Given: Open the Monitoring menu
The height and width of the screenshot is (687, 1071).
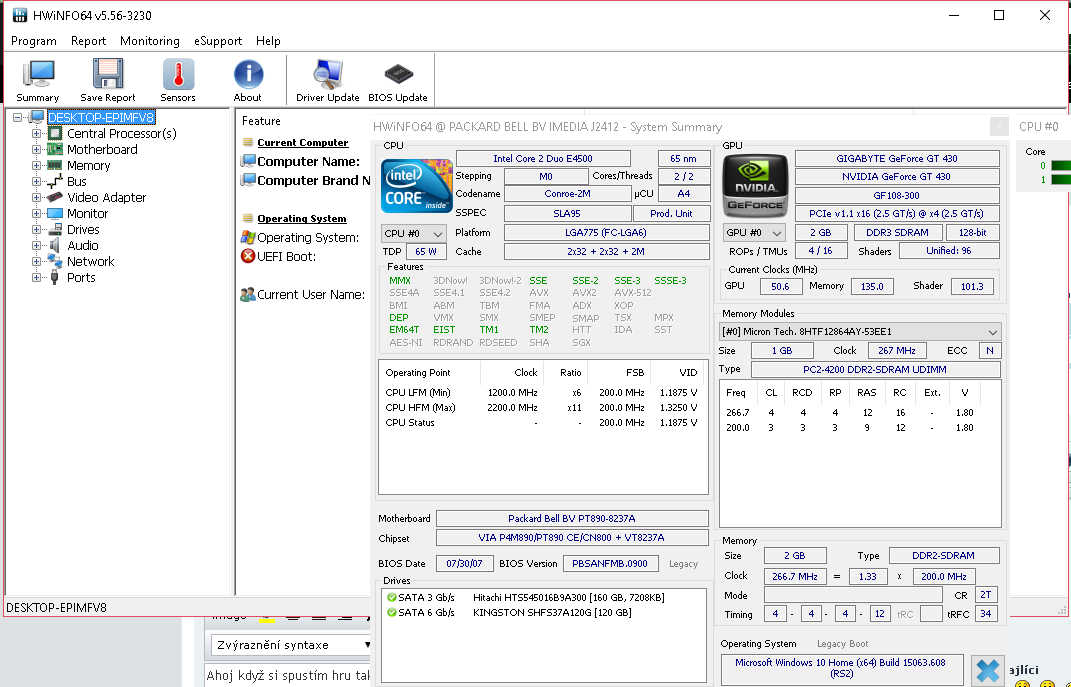Looking at the screenshot, I should (150, 41).
